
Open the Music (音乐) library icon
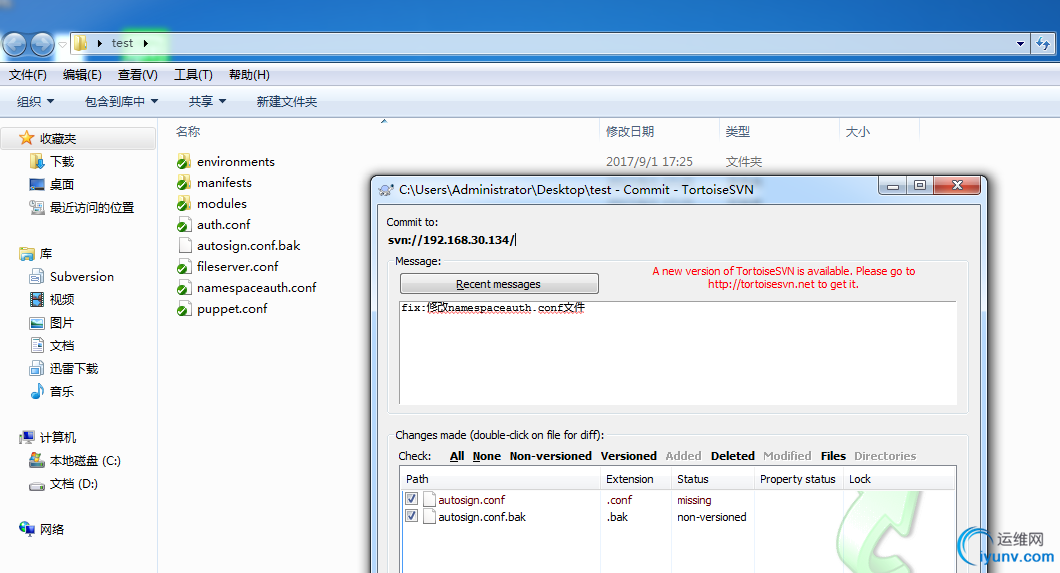37,391
